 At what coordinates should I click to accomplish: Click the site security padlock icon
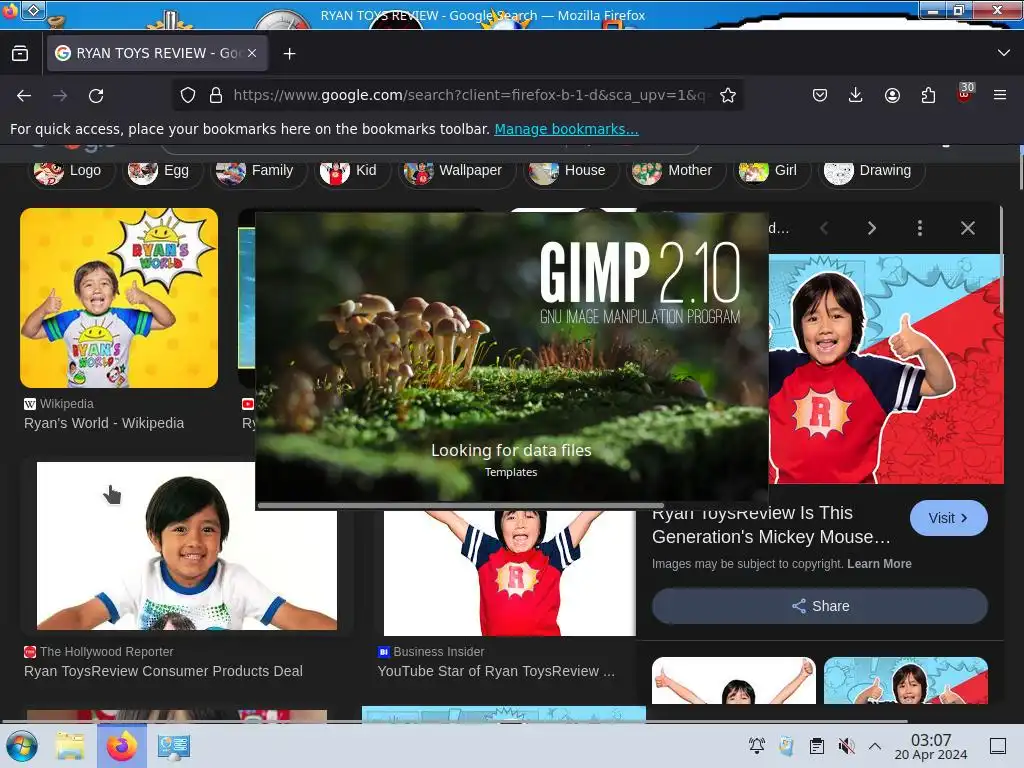216,95
